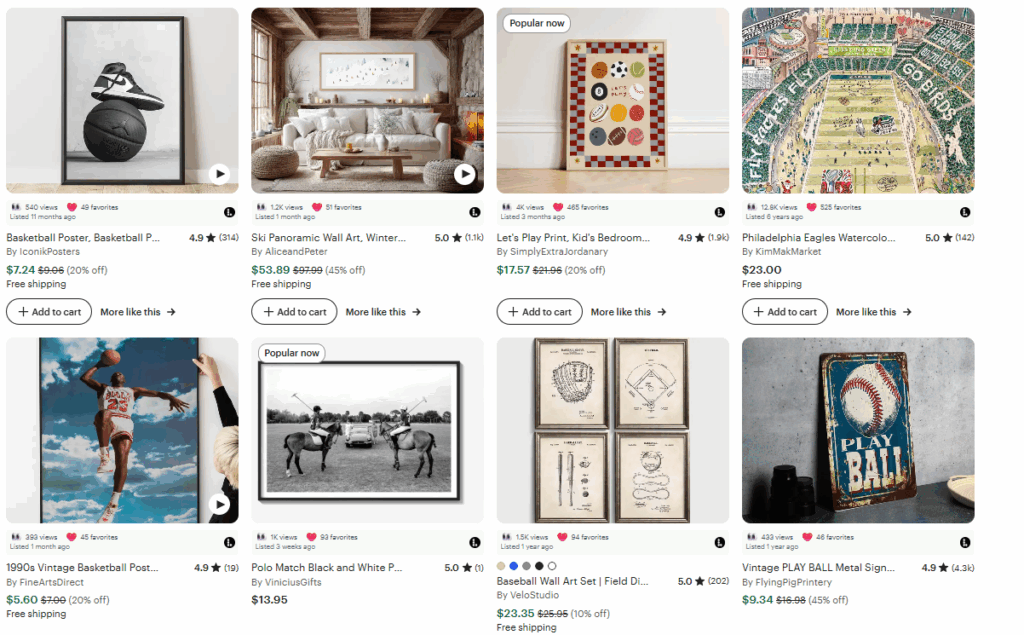Click binoculars views icon under Vintage PLAY BALL sign
The height and width of the screenshot is (635, 1024).
[x=752, y=537]
